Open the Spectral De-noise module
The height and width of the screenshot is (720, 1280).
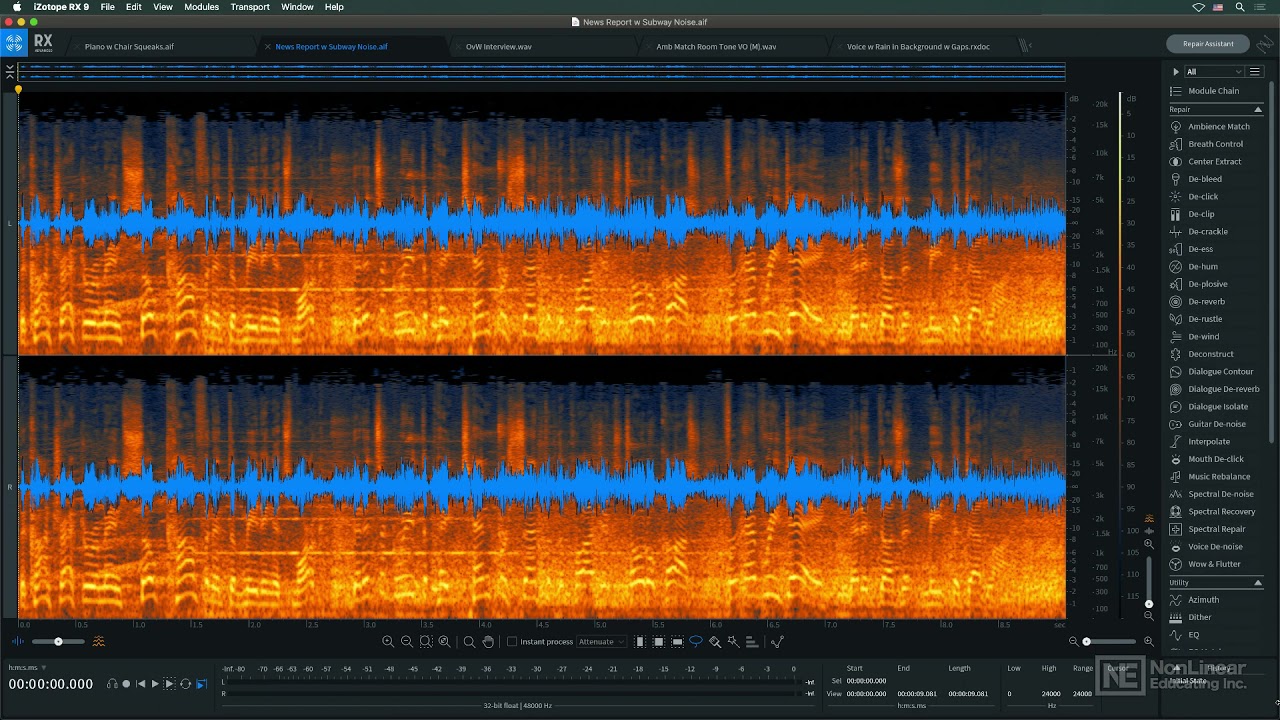[1220, 494]
